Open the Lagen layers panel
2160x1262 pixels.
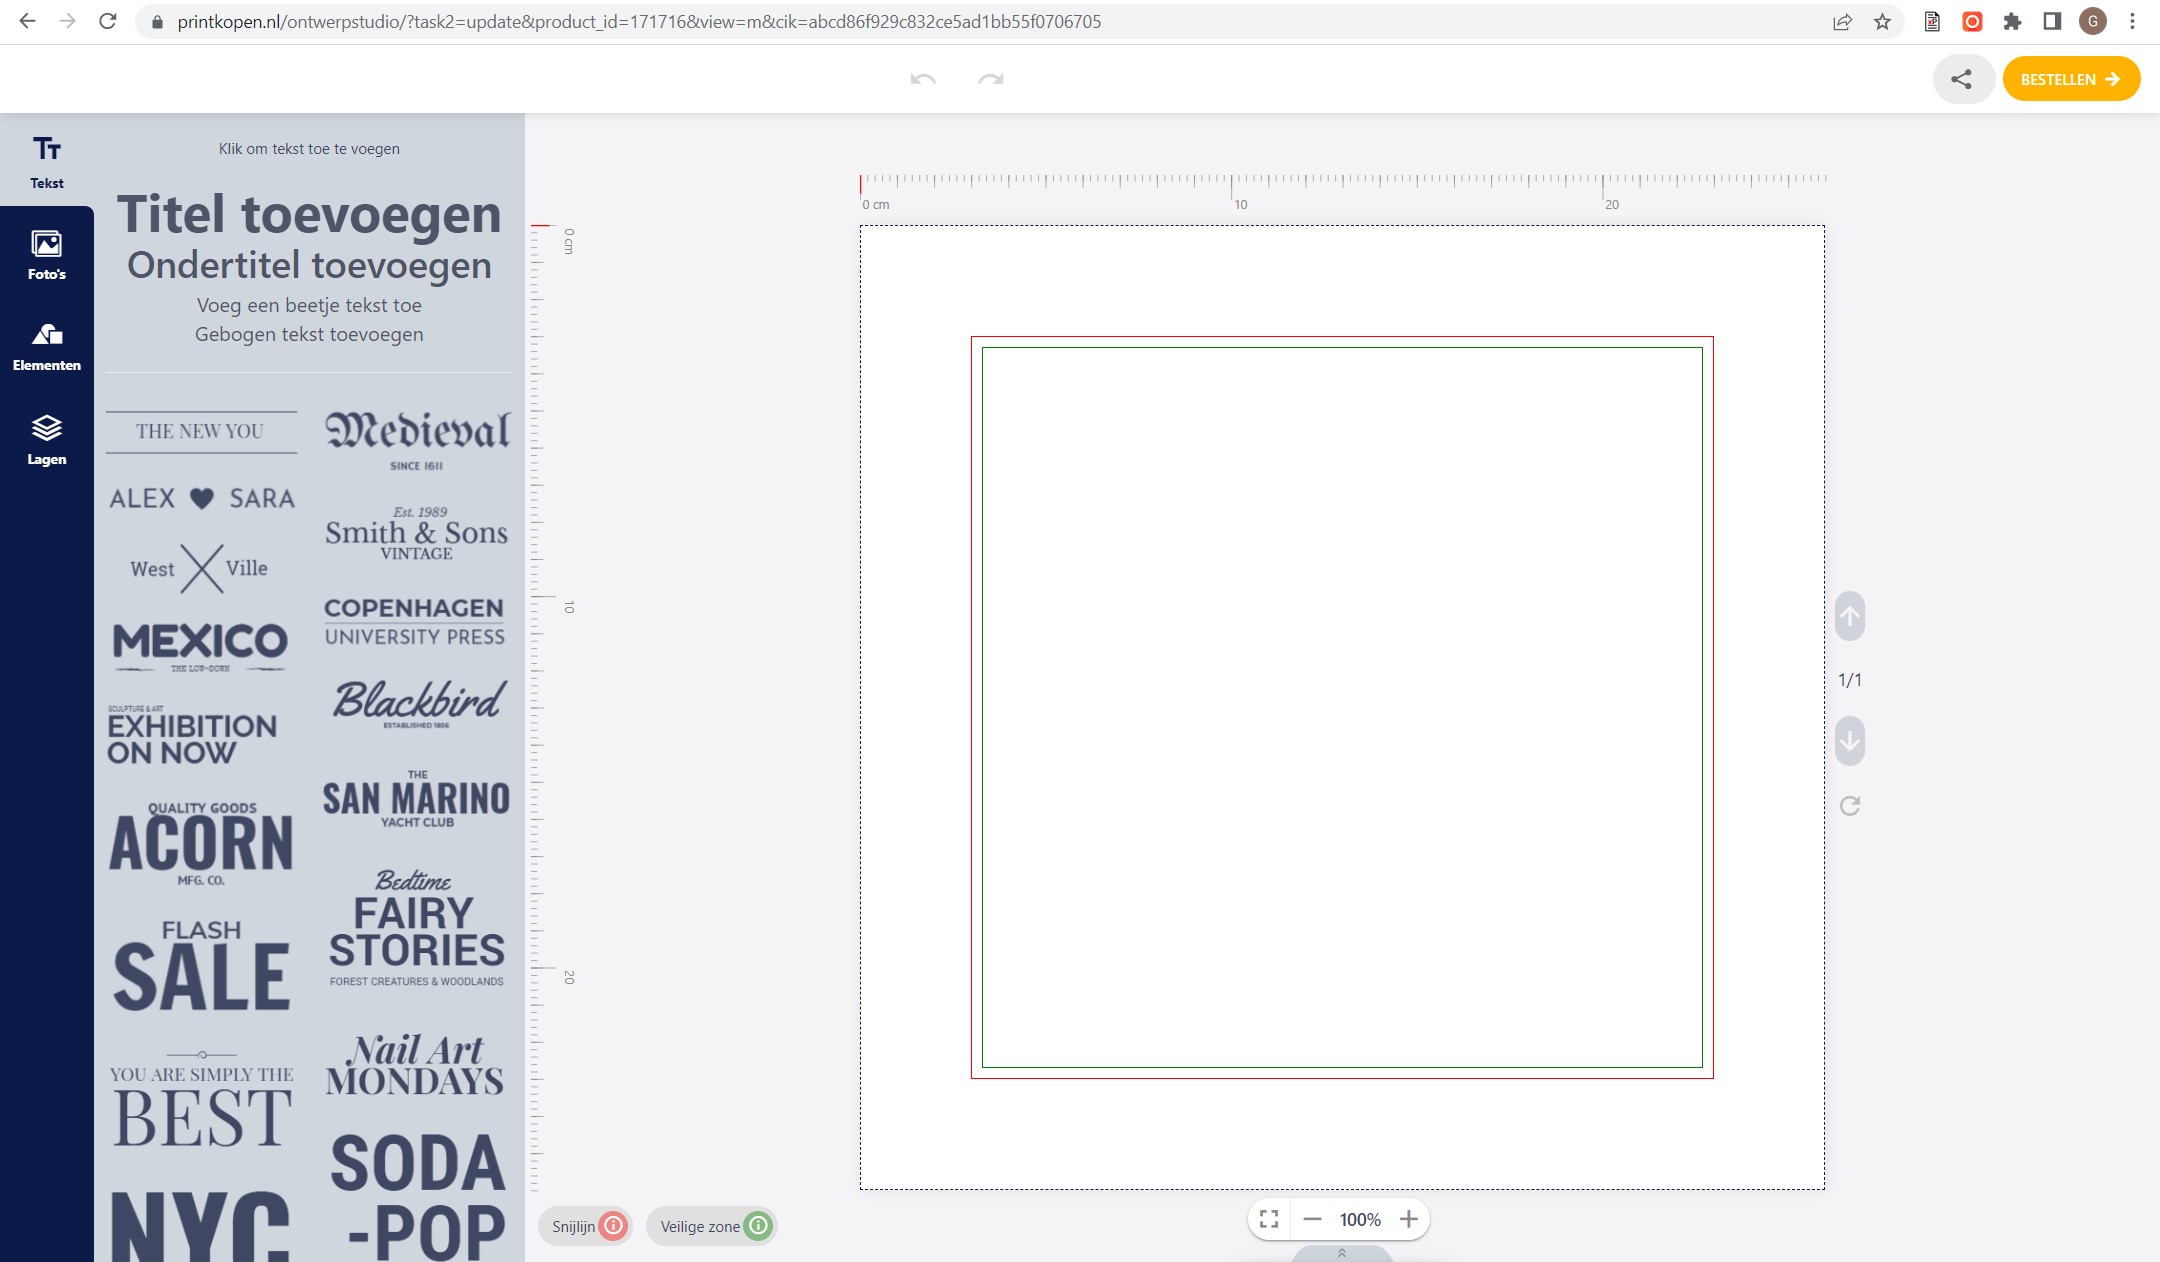[46, 440]
